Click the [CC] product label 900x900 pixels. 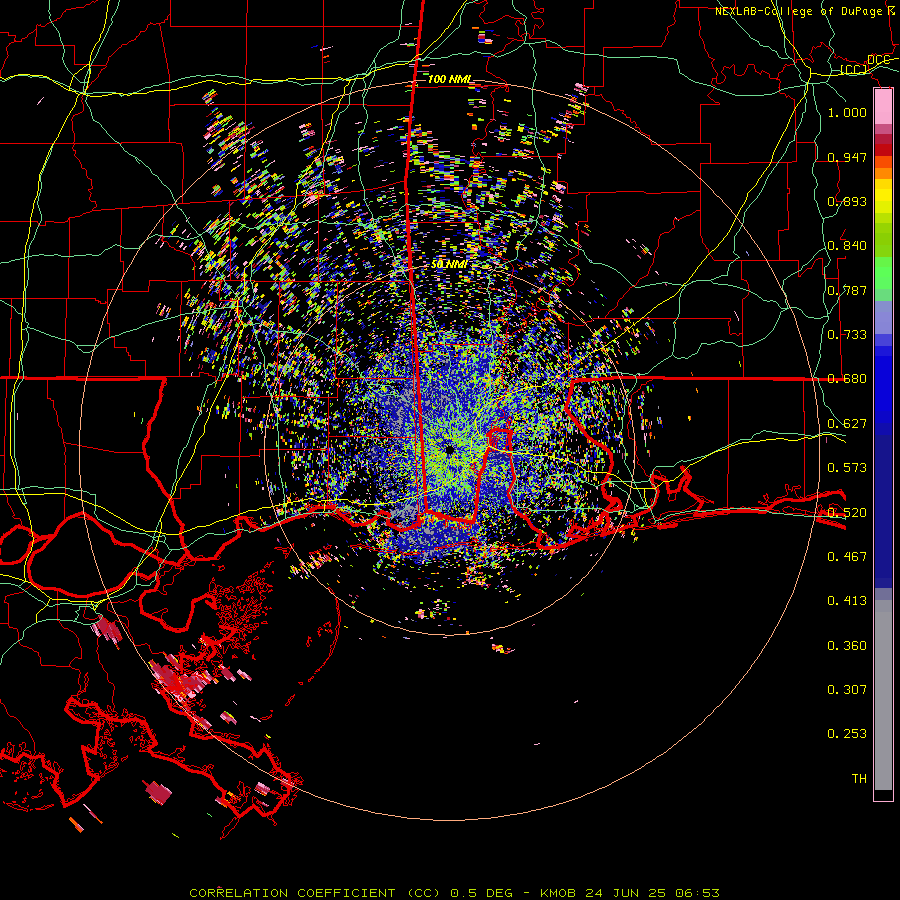click(x=854, y=70)
